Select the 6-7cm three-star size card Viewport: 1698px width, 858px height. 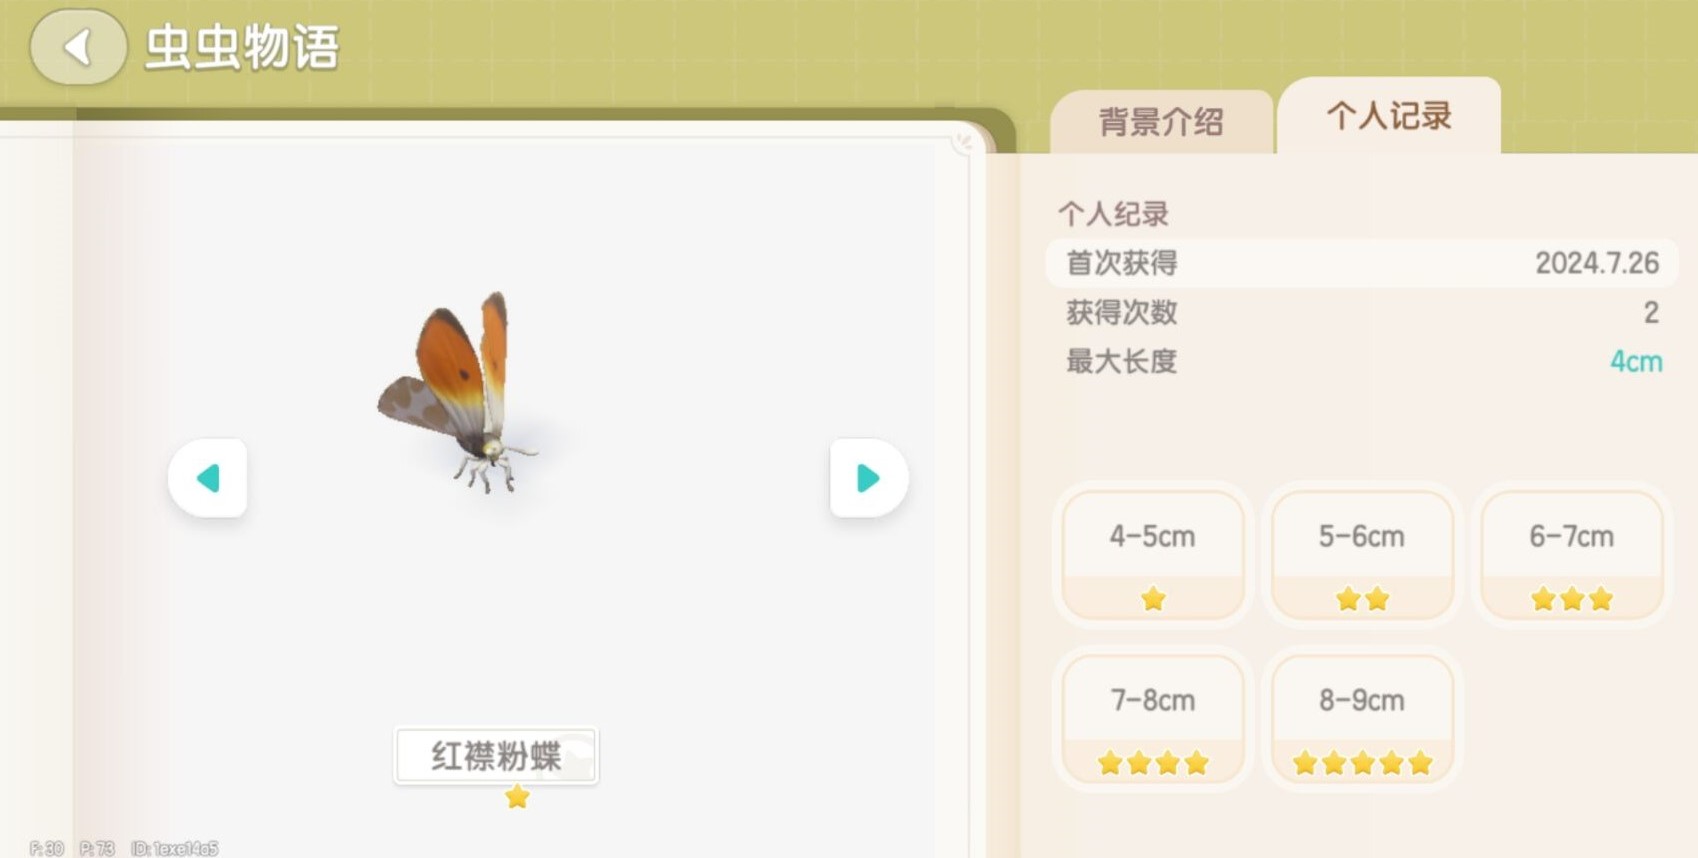pyautogui.click(x=1571, y=556)
